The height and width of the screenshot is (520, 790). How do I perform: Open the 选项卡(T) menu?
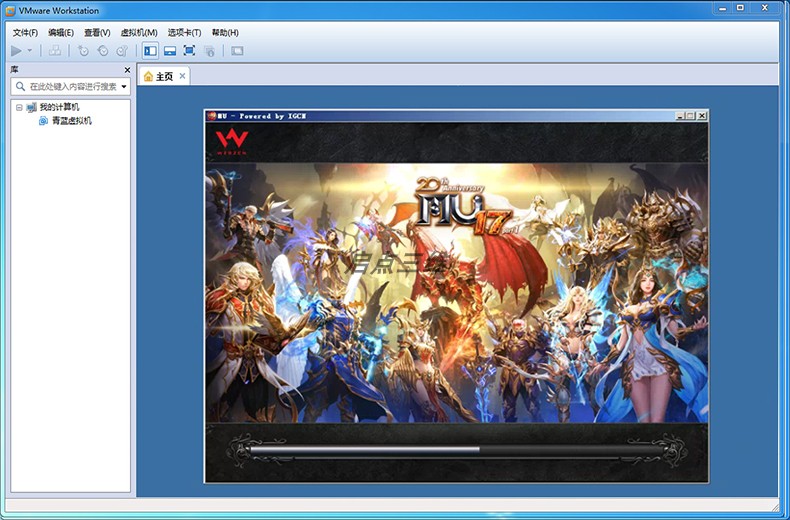tap(184, 33)
